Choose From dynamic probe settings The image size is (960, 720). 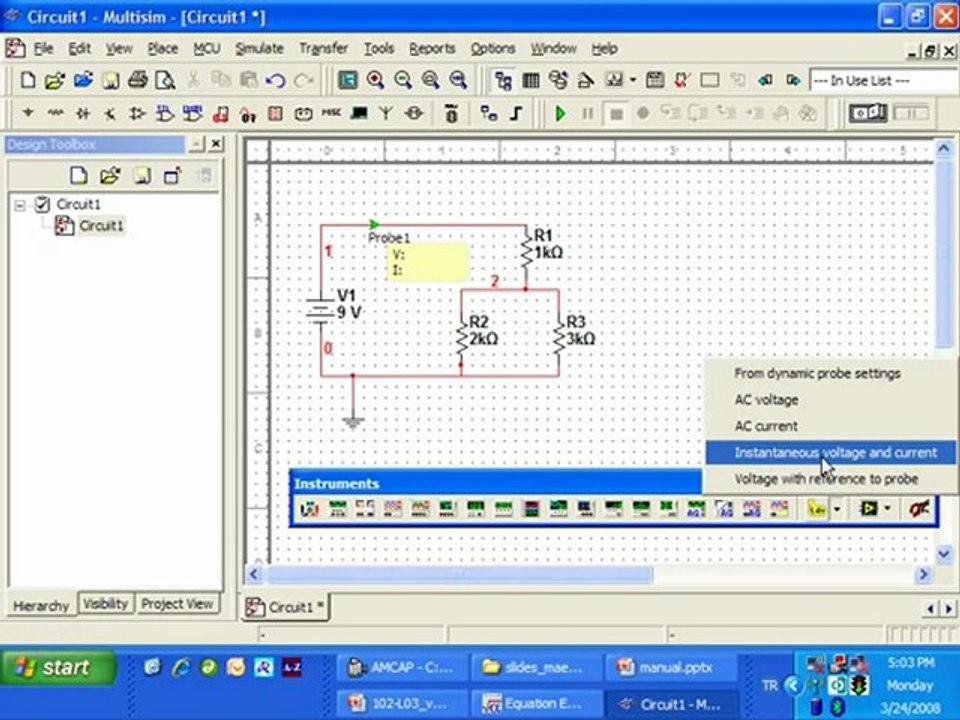click(831, 373)
